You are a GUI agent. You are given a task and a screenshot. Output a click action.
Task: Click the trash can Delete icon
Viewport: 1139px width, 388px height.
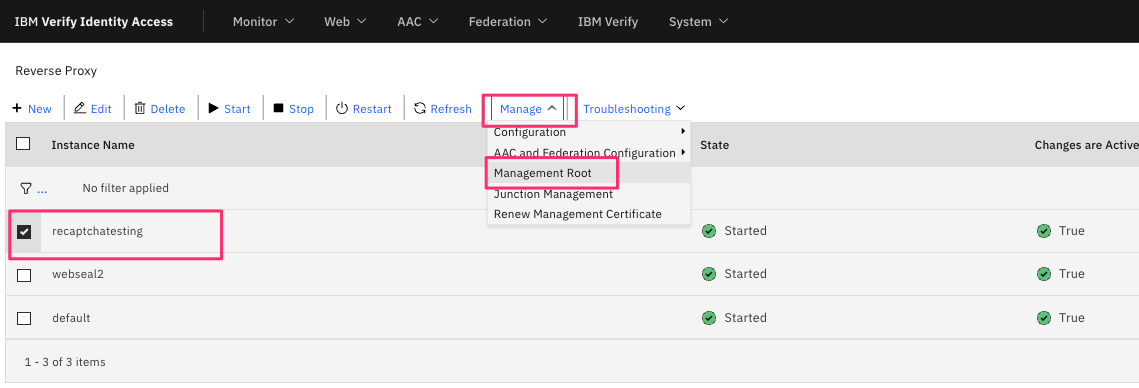click(139, 108)
